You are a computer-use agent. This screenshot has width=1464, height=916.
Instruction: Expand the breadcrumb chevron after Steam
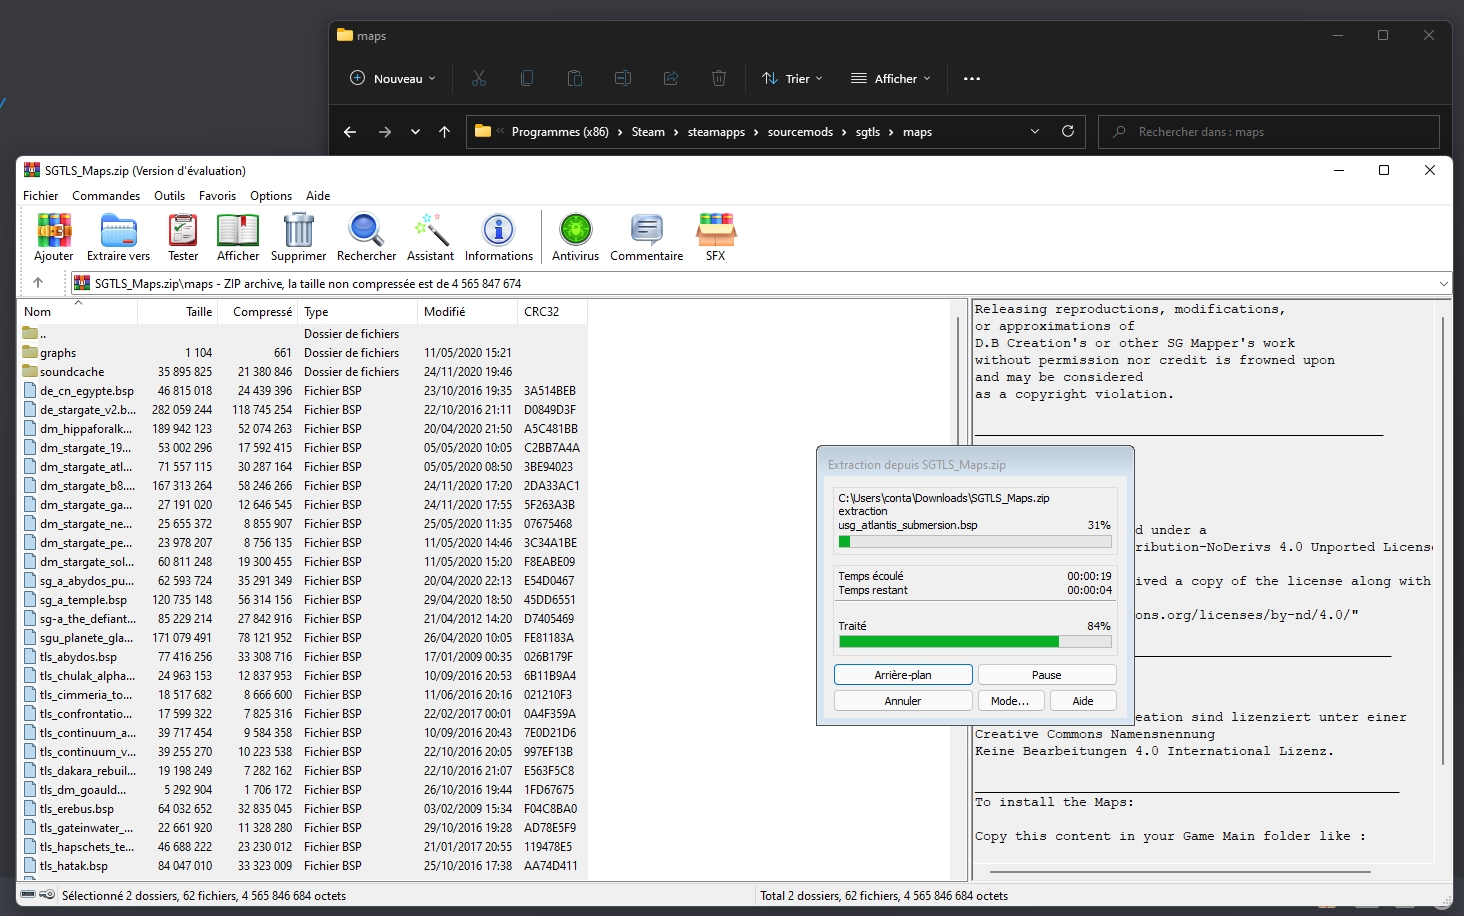[676, 132]
